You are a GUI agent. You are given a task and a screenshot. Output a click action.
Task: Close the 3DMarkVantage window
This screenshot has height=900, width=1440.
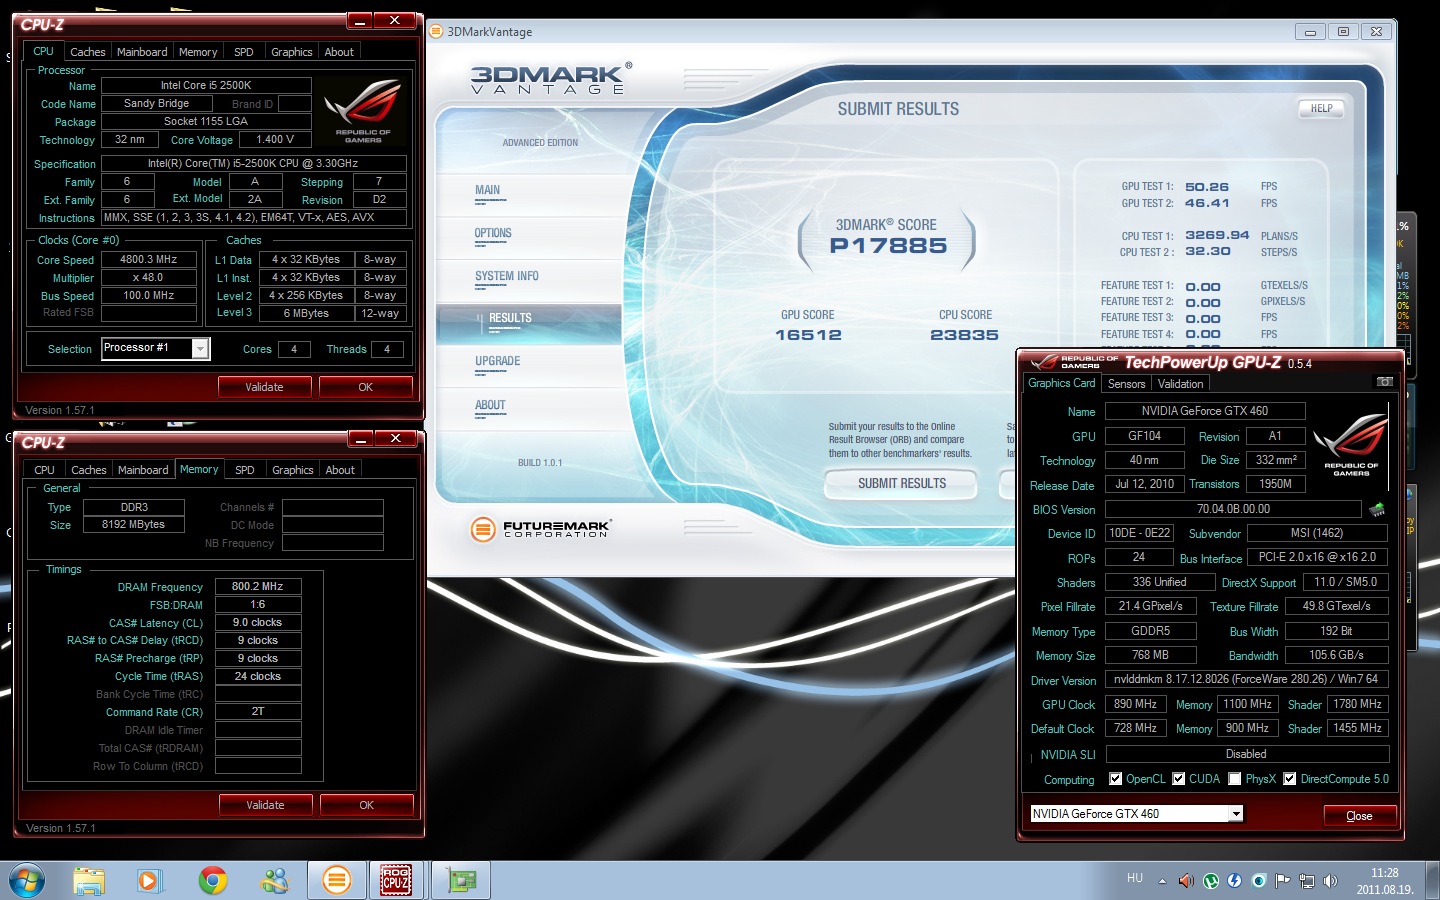(1376, 31)
